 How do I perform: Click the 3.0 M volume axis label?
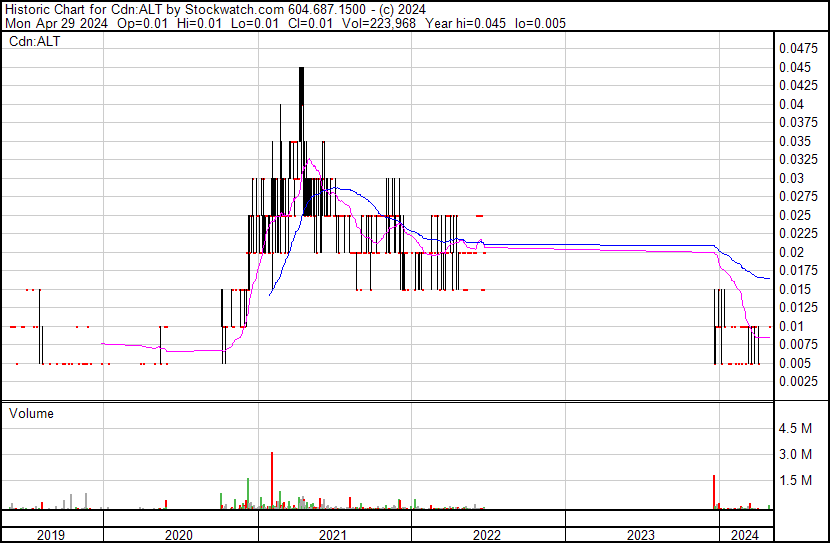click(795, 455)
